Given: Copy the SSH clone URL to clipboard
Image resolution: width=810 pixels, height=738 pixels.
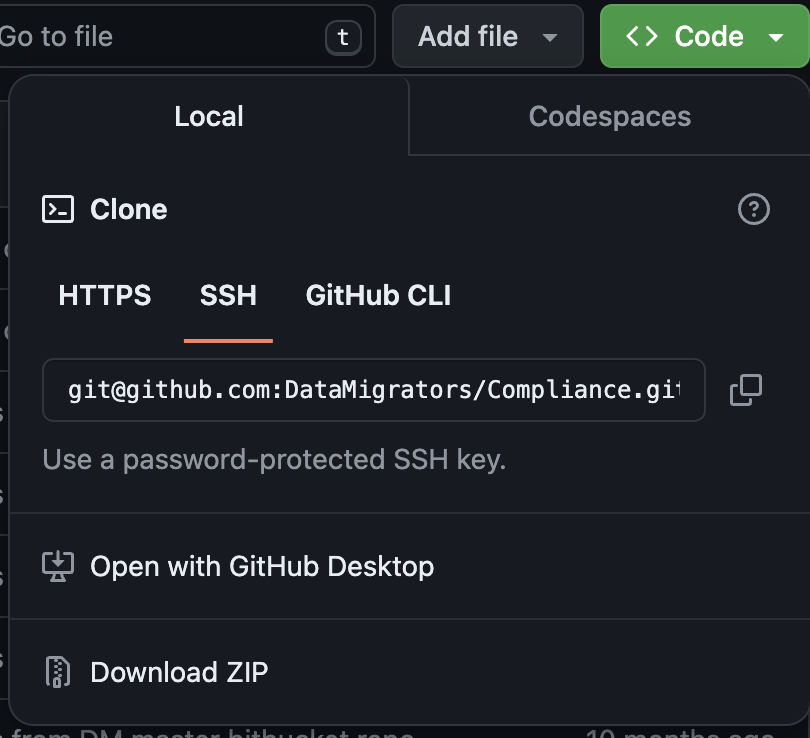Looking at the screenshot, I should pos(746,390).
